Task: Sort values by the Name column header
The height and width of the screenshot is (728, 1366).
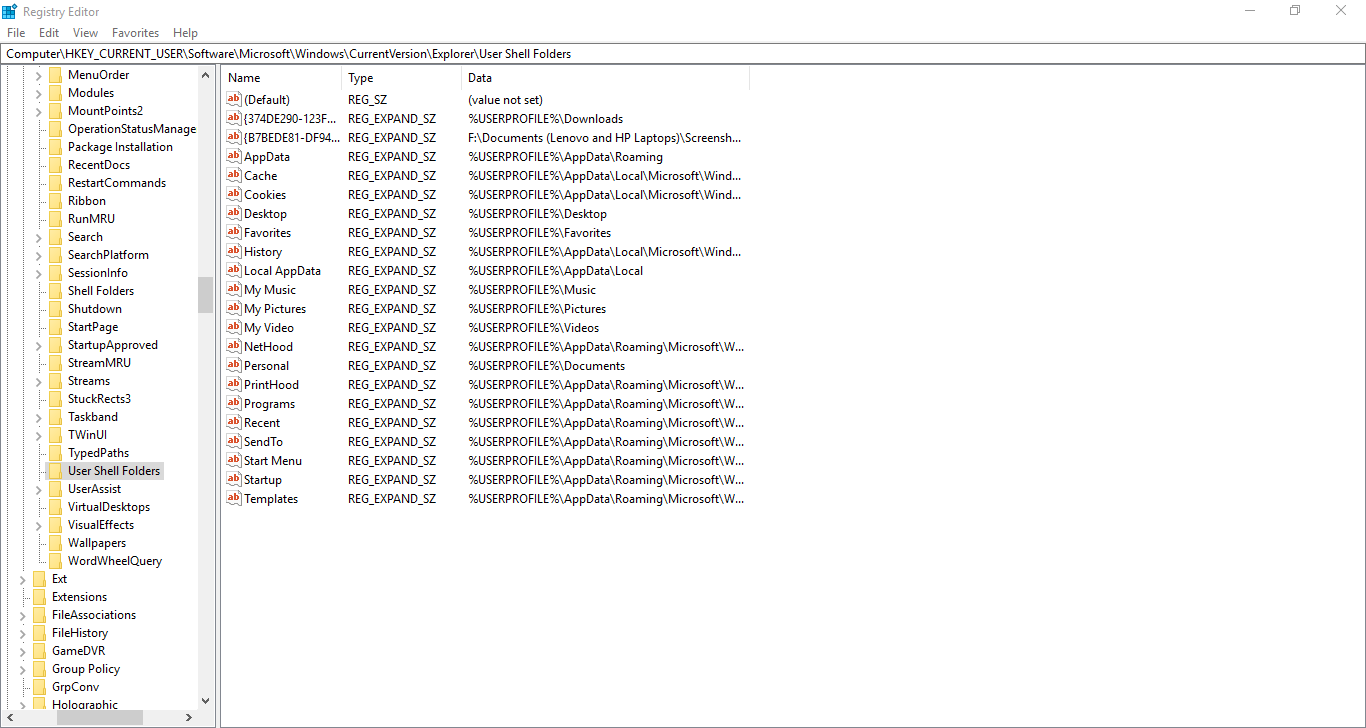Action: point(283,78)
